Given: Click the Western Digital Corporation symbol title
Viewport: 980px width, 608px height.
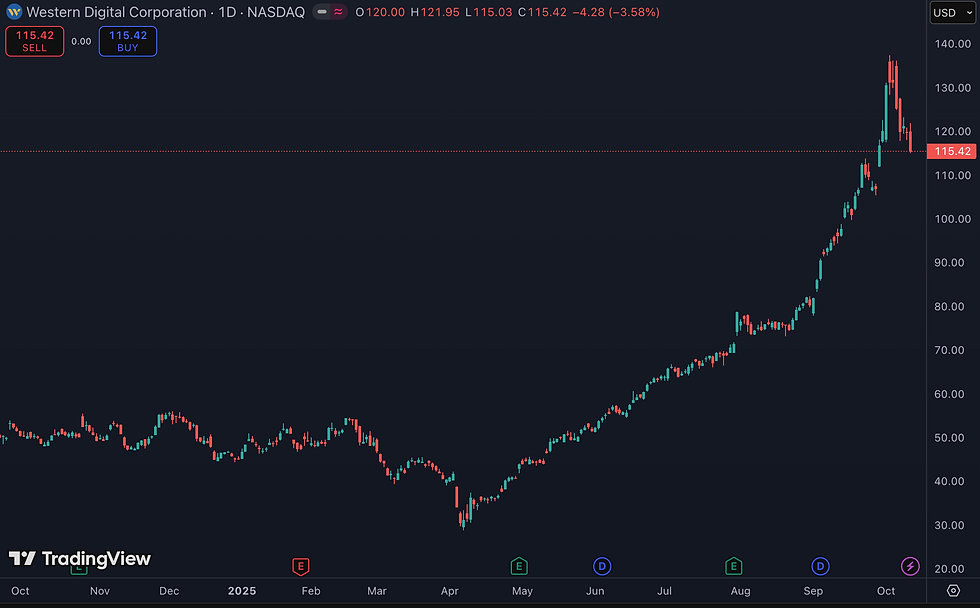Looking at the screenshot, I should tap(166, 12).
